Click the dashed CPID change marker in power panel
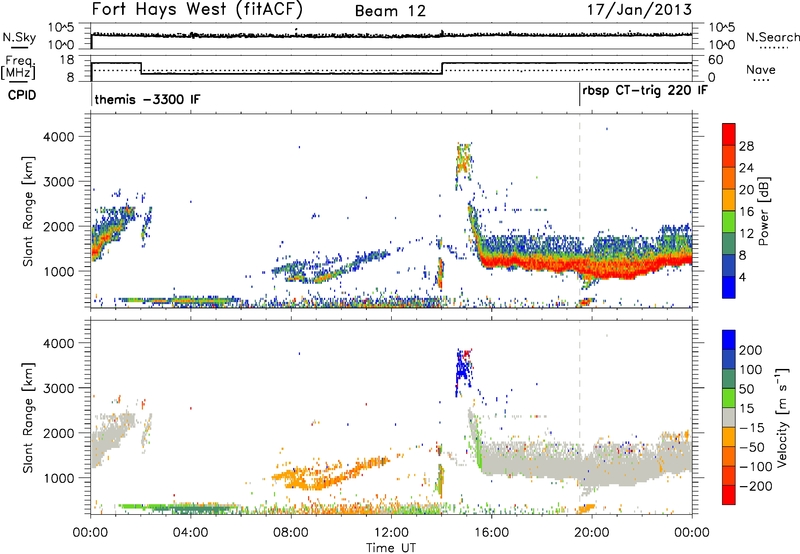This screenshot has height=554, width=800. 580,211
